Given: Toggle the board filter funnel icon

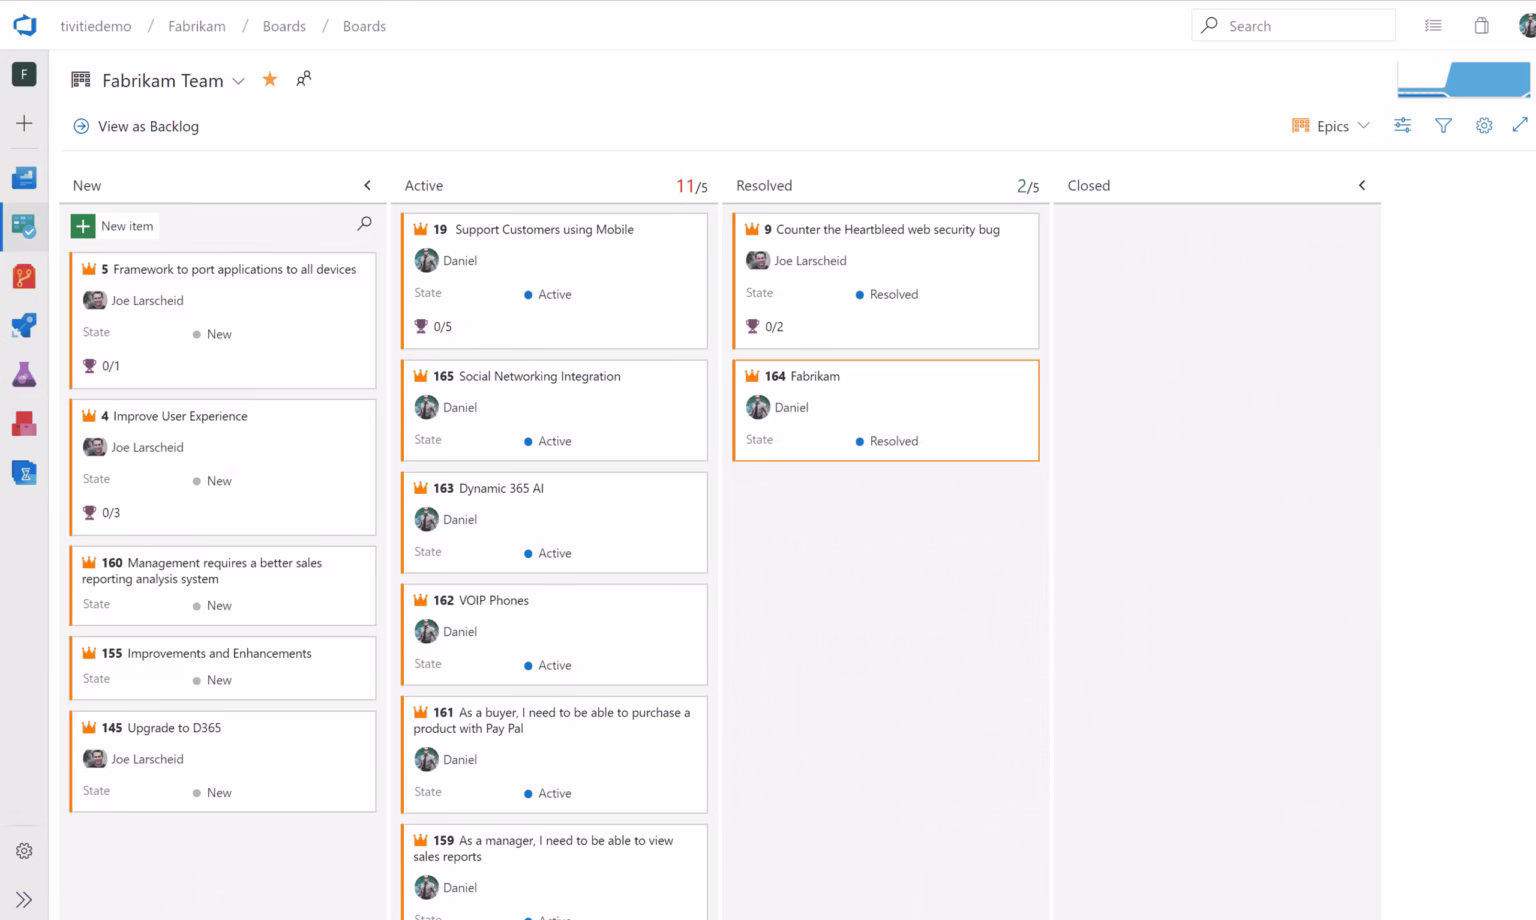Looking at the screenshot, I should (1443, 125).
